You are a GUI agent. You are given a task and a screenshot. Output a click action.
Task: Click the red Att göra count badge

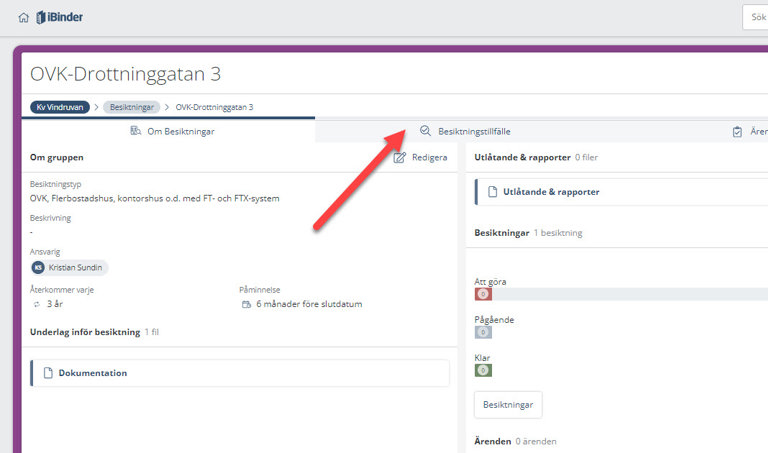pyautogui.click(x=483, y=294)
